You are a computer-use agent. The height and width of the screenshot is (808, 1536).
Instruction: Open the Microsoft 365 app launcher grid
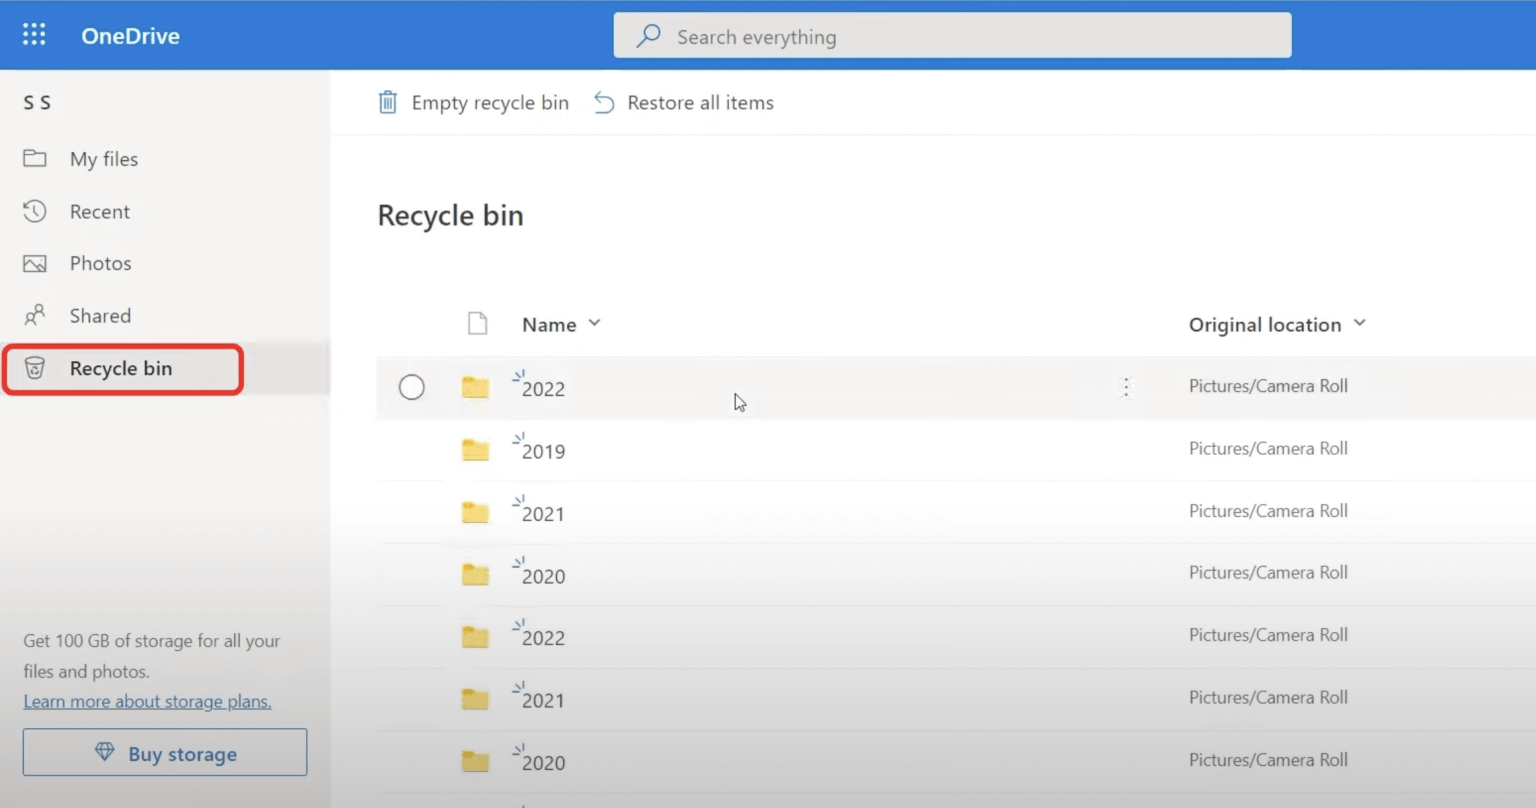[x=33, y=33]
